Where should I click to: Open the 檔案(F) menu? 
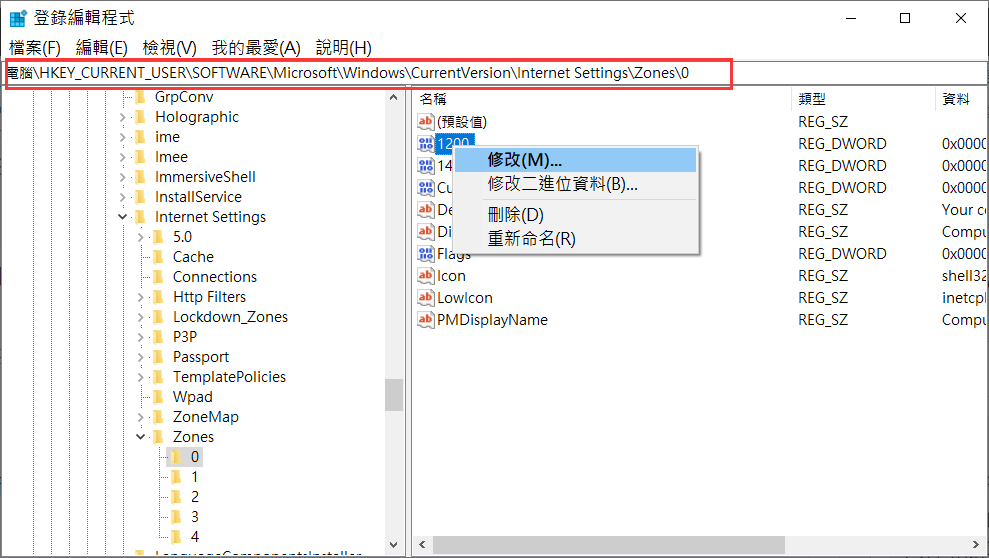[35, 48]
